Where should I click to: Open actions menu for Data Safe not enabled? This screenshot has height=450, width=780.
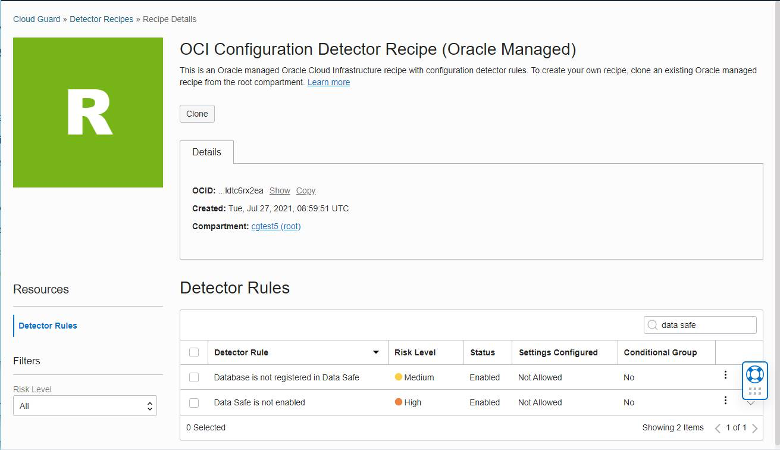point(725,400)
